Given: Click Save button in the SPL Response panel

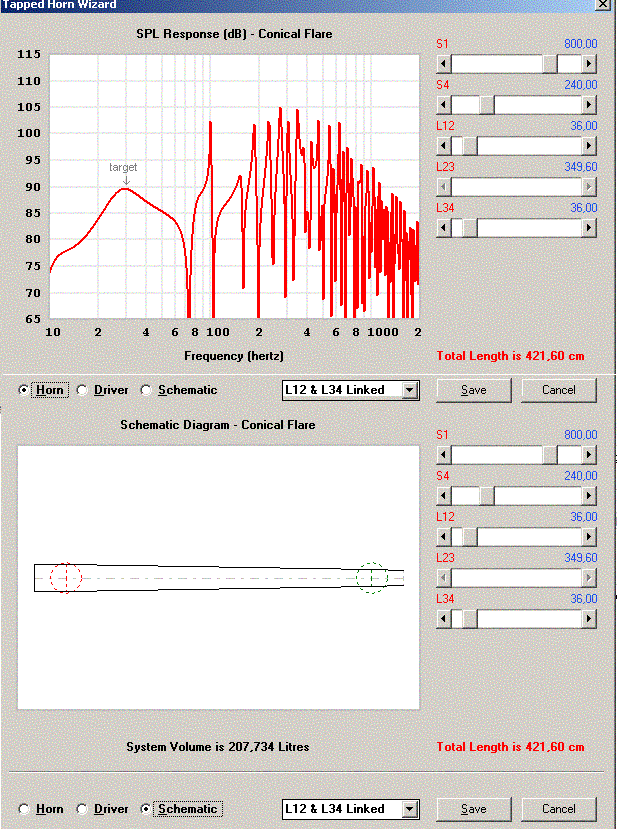Looking at the screenshot, I should coord(474,390).
